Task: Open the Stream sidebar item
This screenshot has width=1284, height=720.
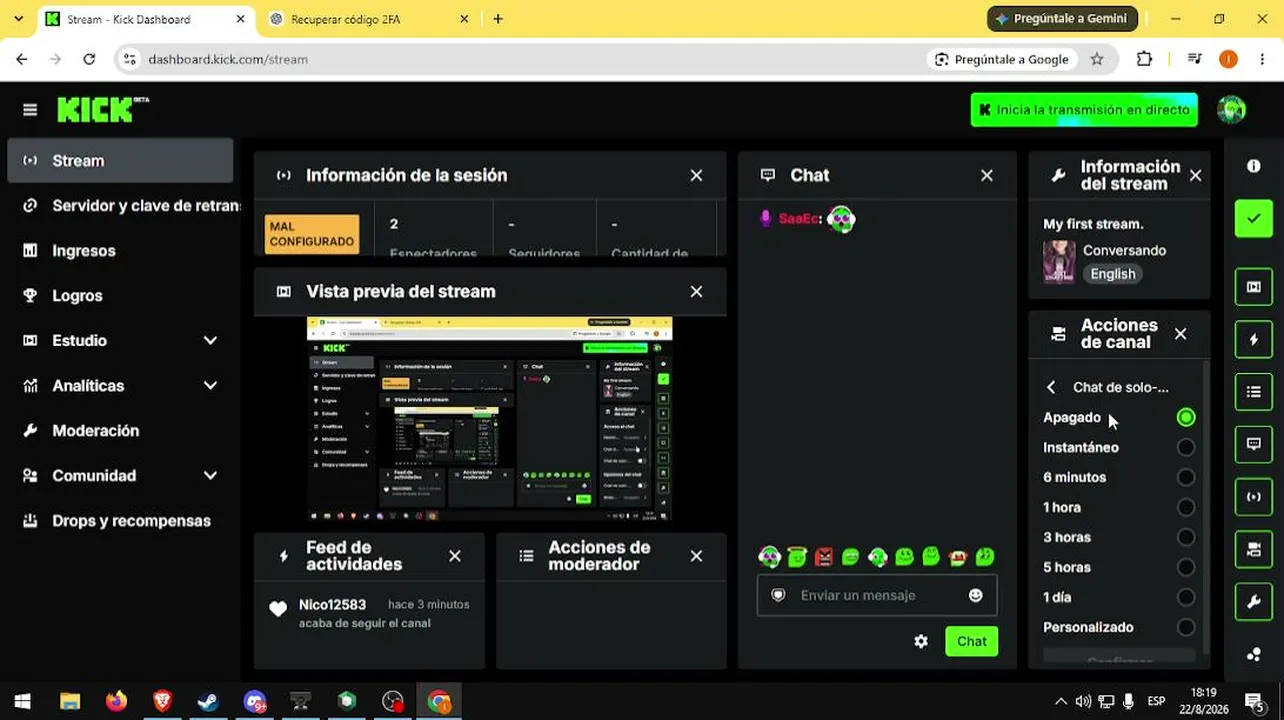Action: [120, 161]
